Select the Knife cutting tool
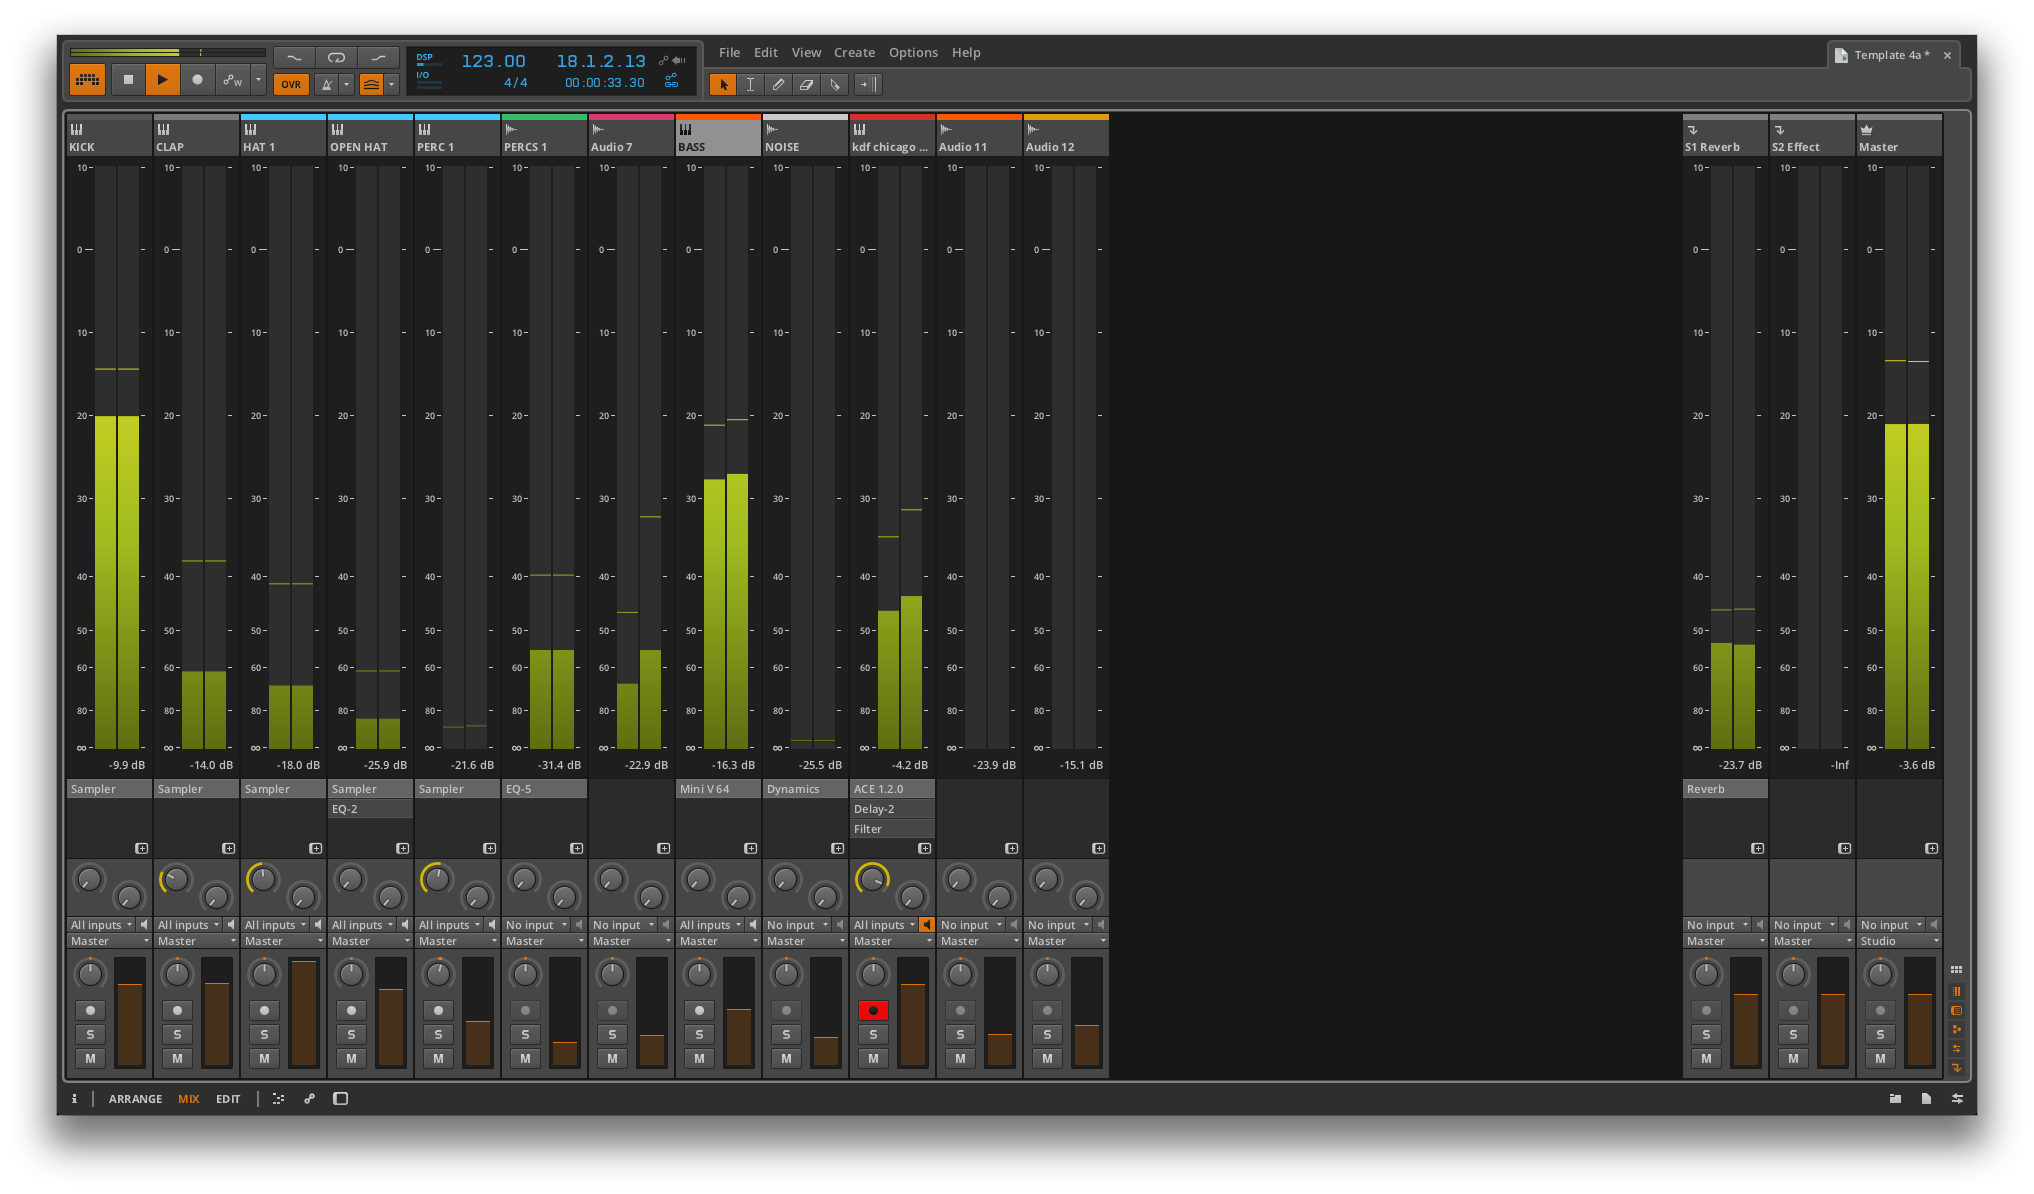Image resolution: width=2034 pixels, height=1194 pixels. coord(835,85)
